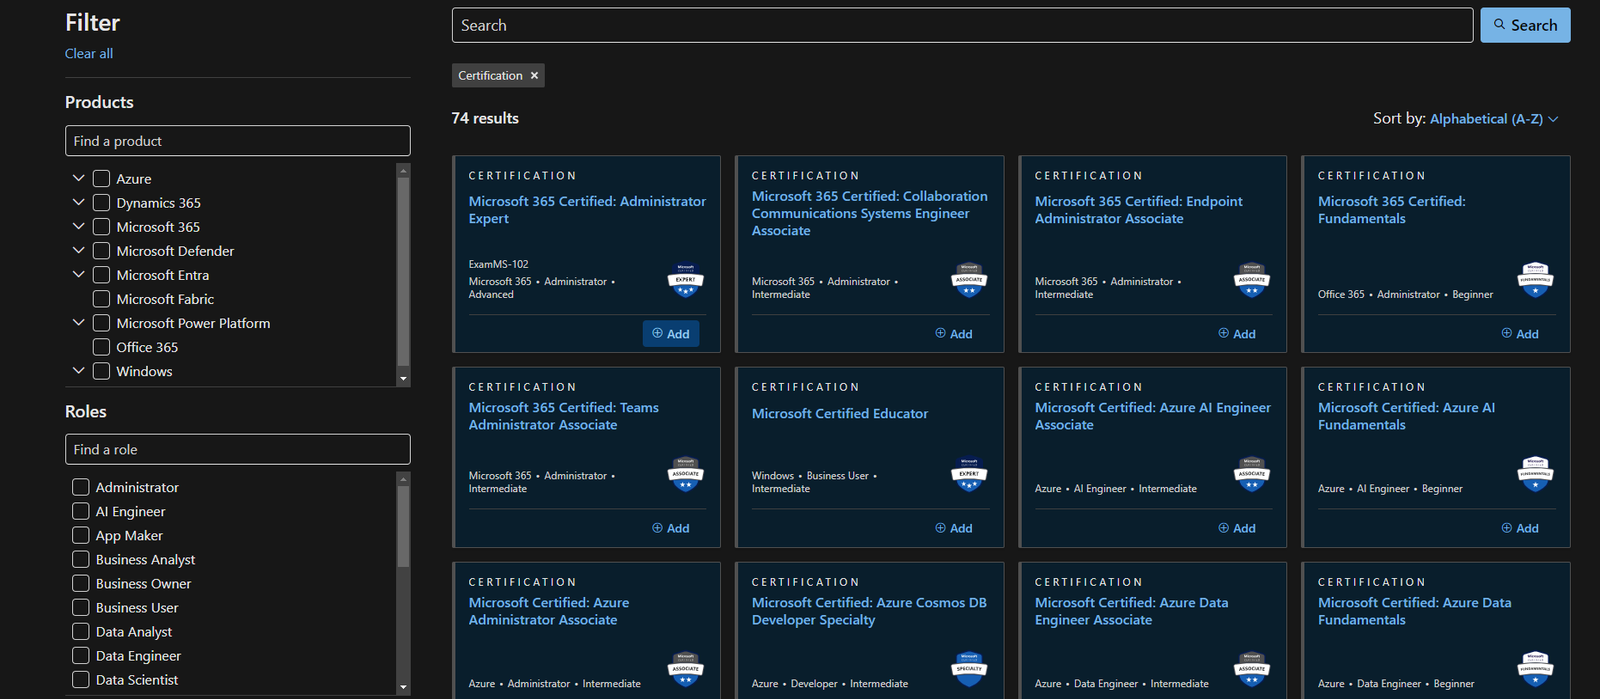Click the Specialty badge on Azure Cosmos DB card
1600x699 pixels.
coord(968,670)
